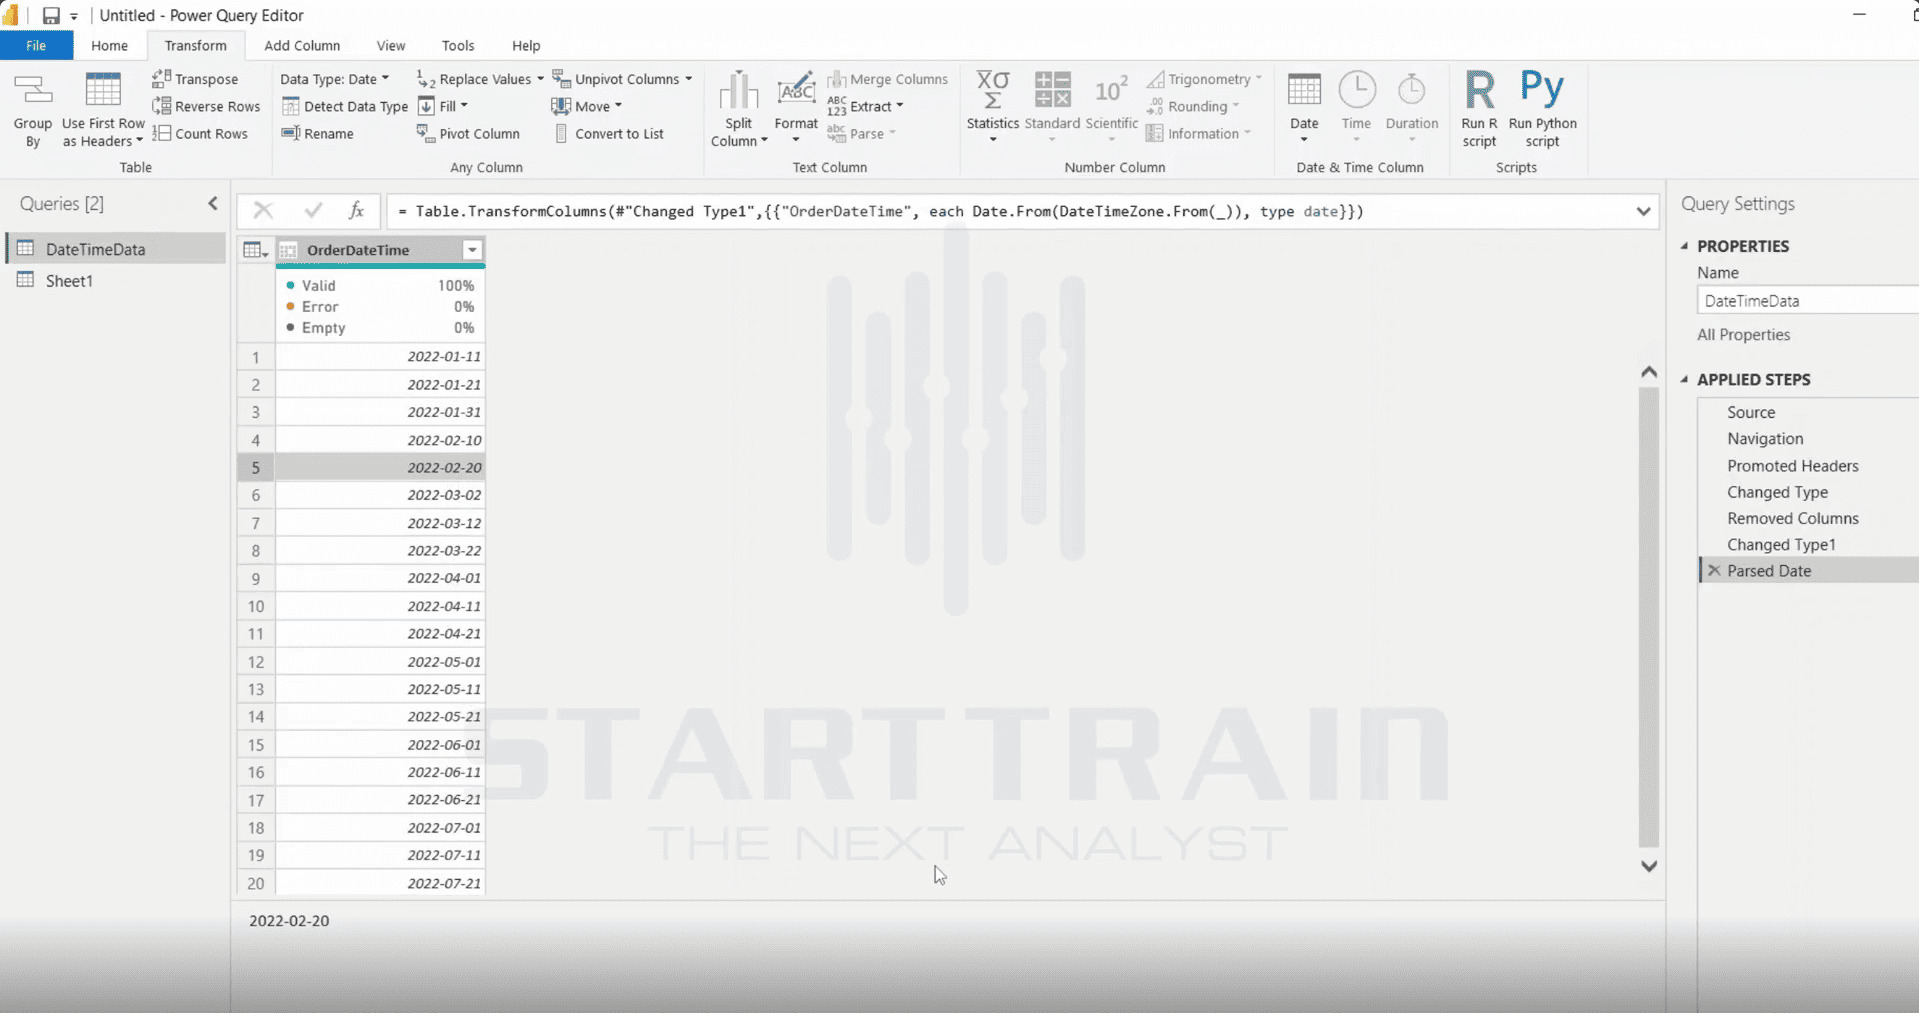
Task: Click the query Name input field
Action: tap(1807, 301)
